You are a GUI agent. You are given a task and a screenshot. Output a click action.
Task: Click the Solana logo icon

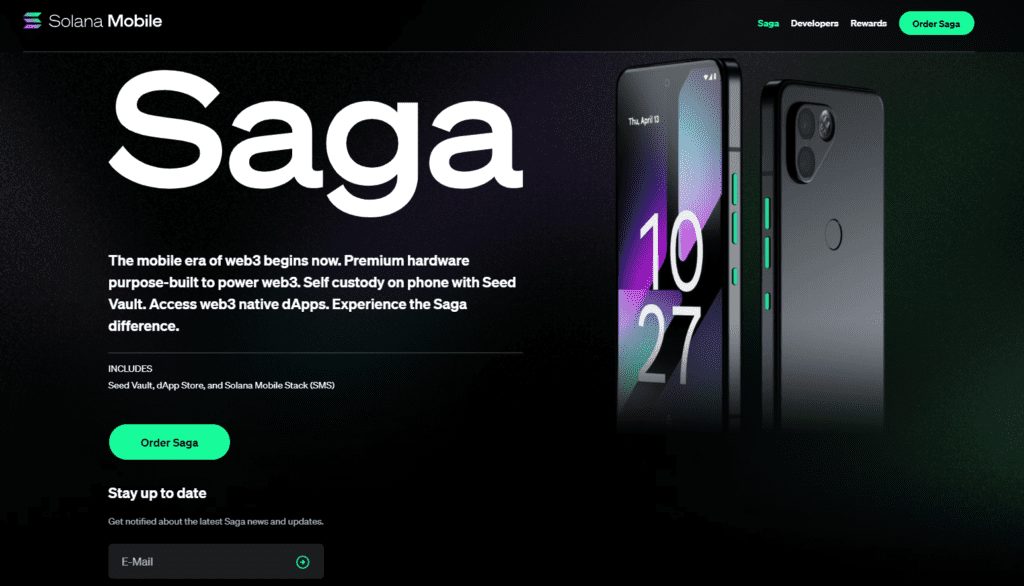[32, 21]
